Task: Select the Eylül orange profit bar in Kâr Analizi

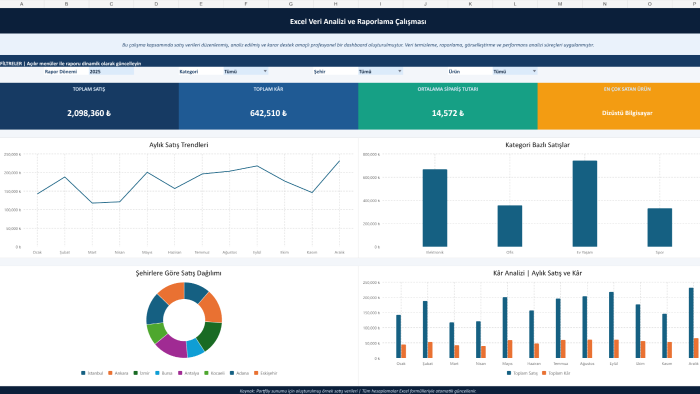Action: click(617, 349)
